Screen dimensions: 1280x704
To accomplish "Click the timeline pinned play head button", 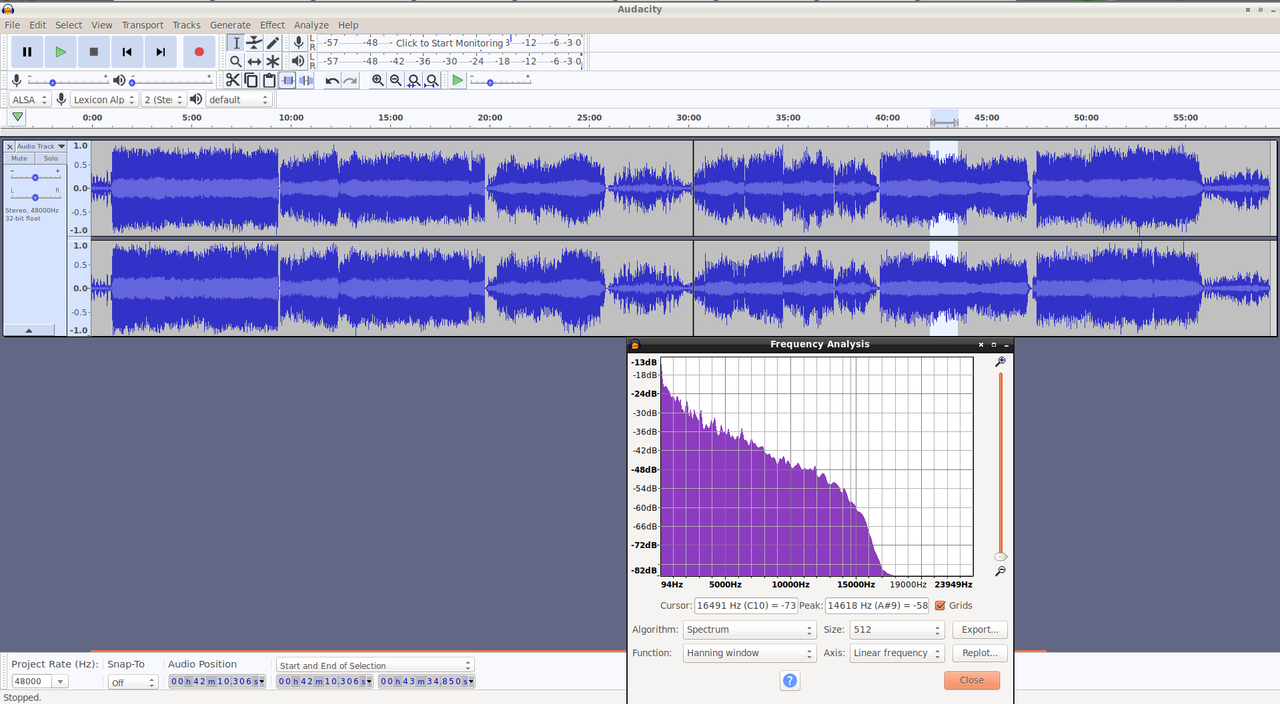I will tap(17, 118).
